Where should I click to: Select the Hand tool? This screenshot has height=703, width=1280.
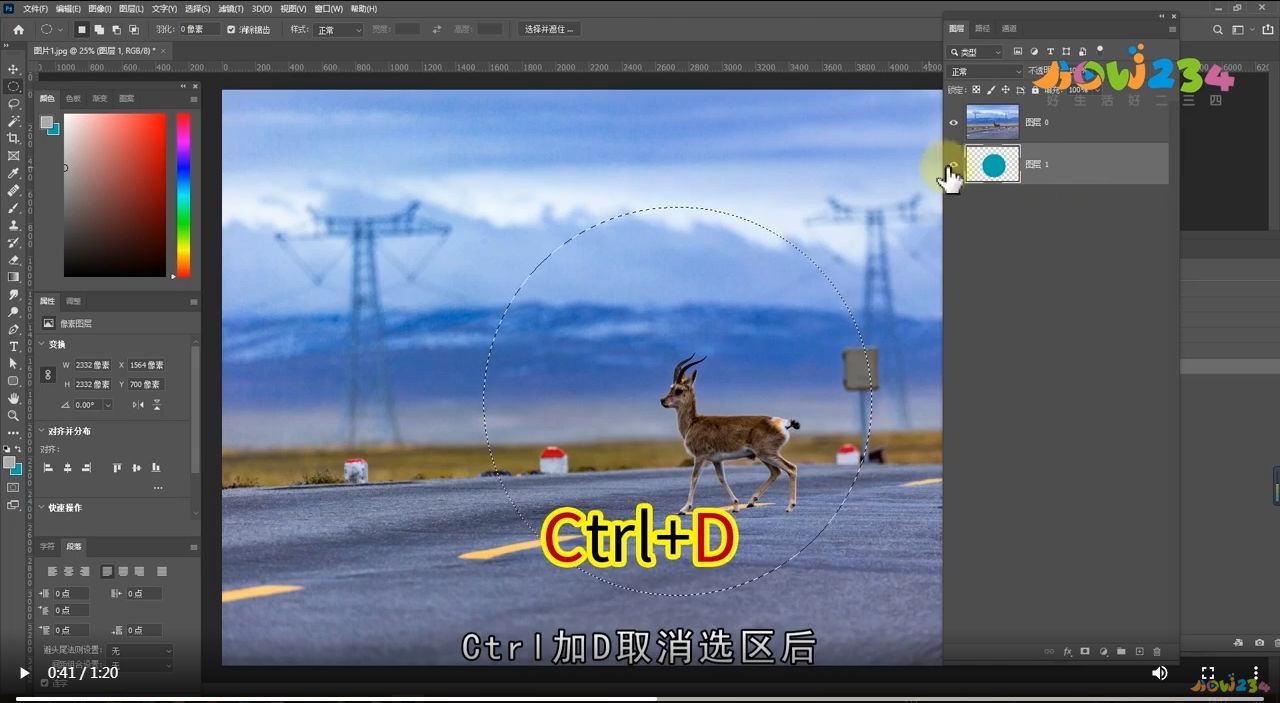(x=14, y=398)
